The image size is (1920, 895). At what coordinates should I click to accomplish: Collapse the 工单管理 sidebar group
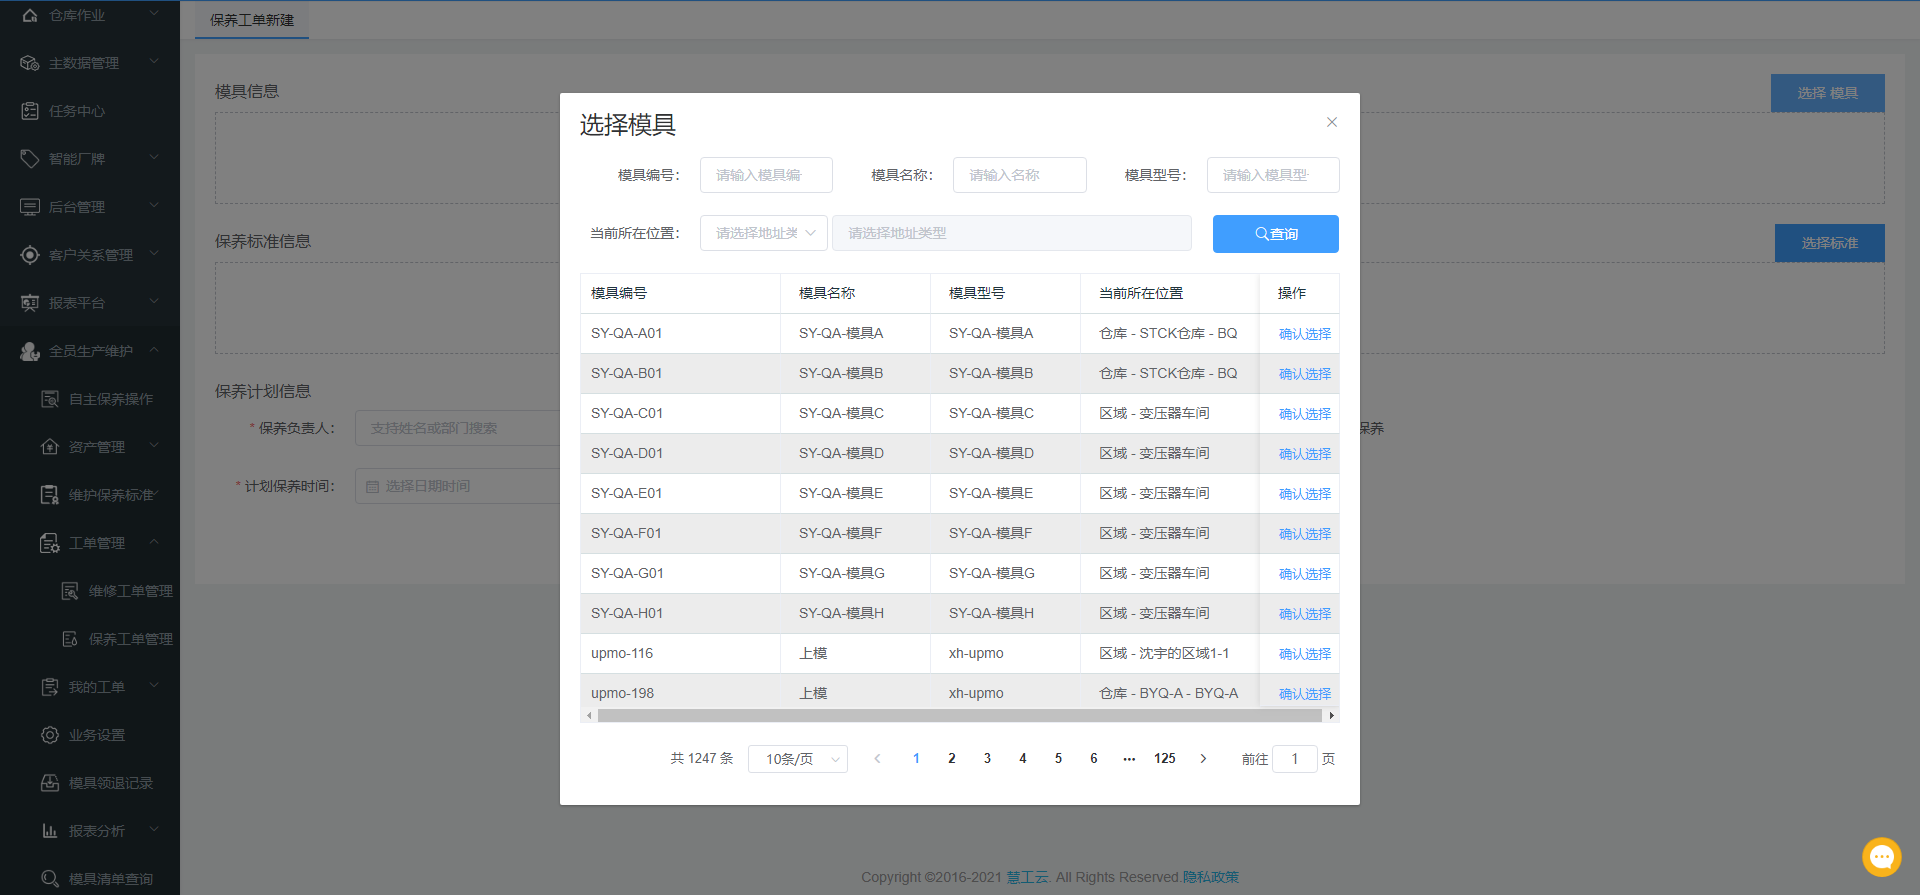coord(154,542)
